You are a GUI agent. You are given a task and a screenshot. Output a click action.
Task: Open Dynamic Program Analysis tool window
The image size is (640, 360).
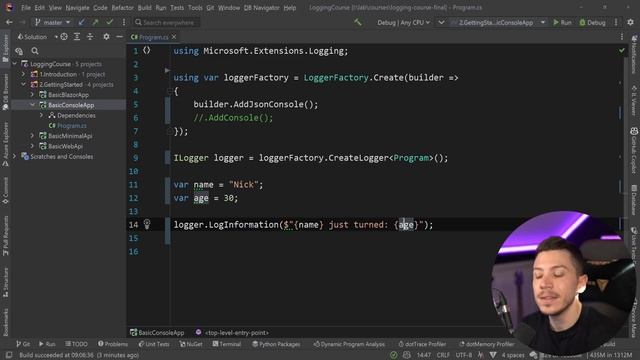pyautogui.click(x=349, y=344)
